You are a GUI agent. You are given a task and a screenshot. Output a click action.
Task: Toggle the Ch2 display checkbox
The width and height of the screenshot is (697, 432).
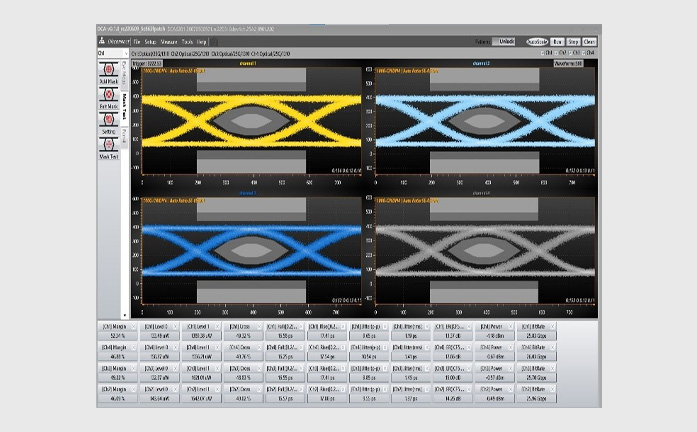pyautogui.click(x=557, y=53)
